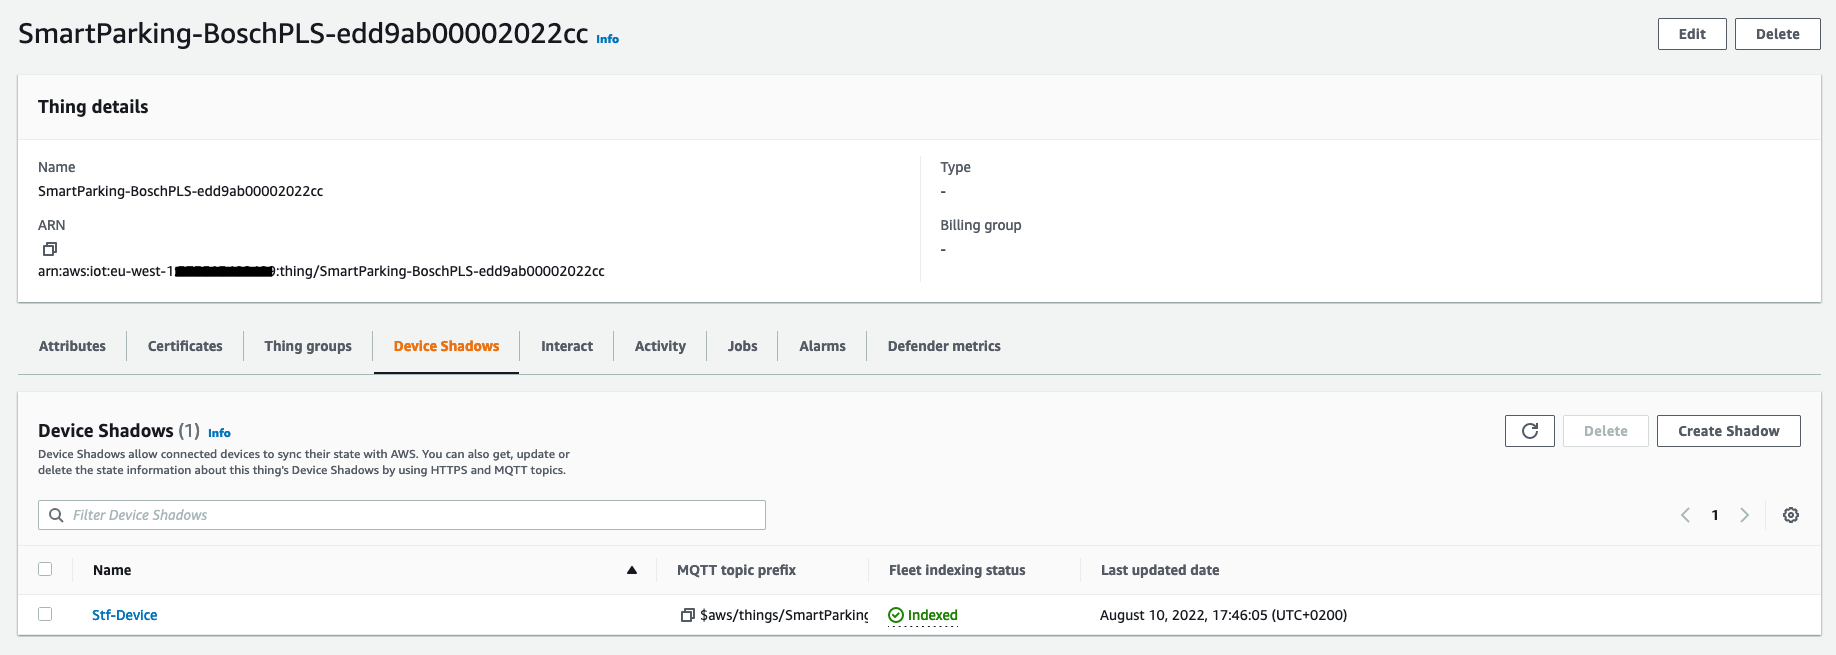1836x655 pixels.
Task: Open the Attributes tab
Action: coord(72,346)
